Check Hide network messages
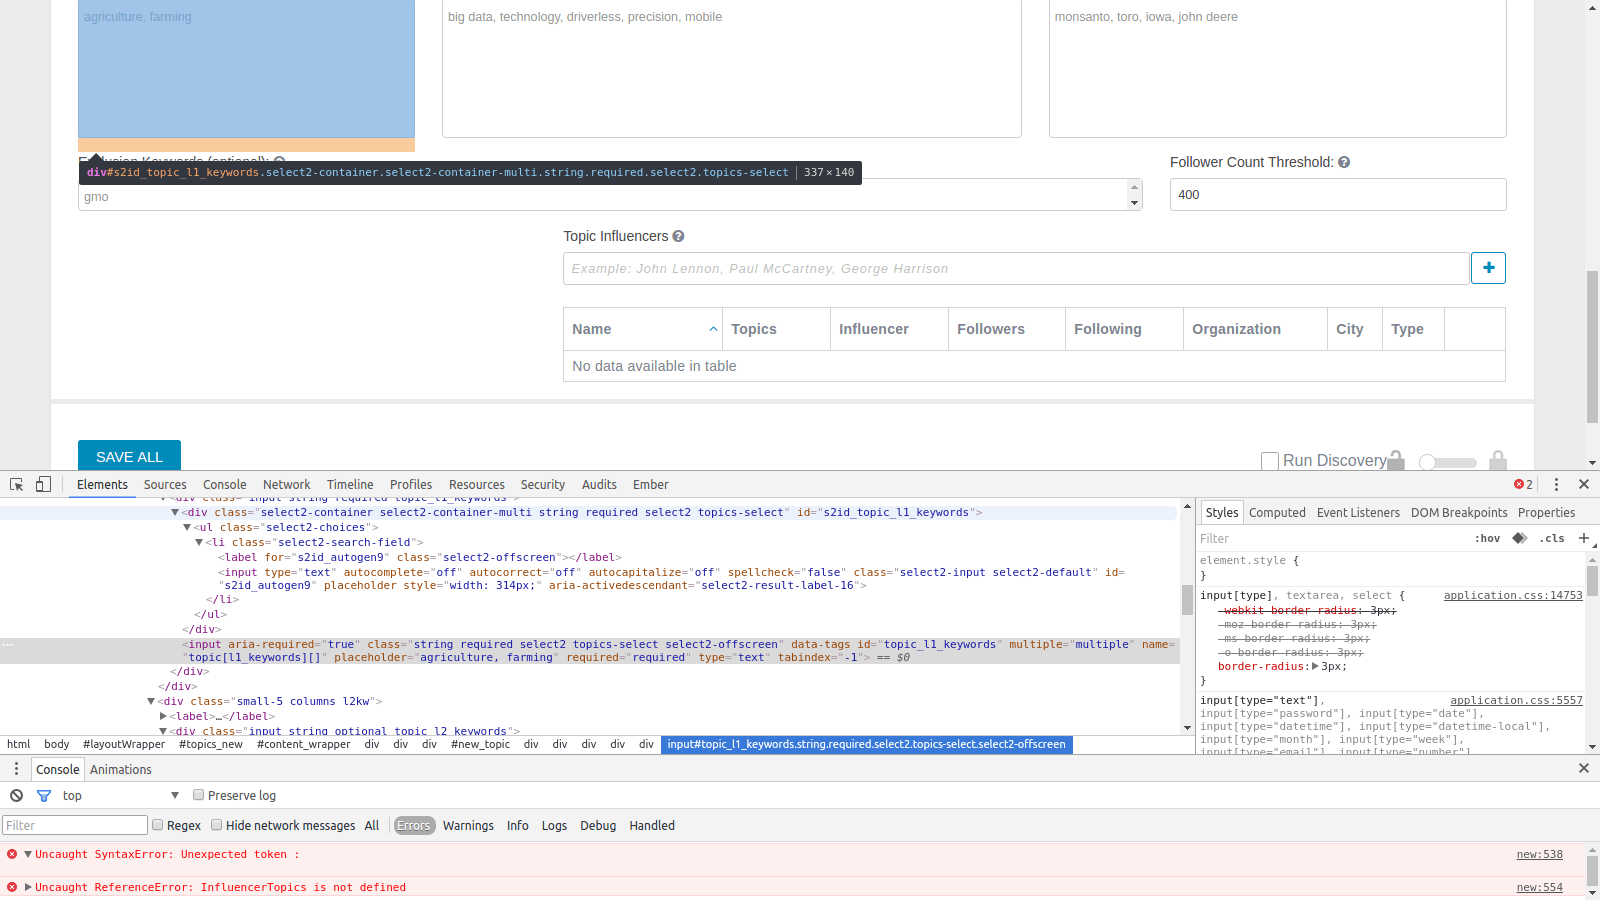 click(217, 825)
